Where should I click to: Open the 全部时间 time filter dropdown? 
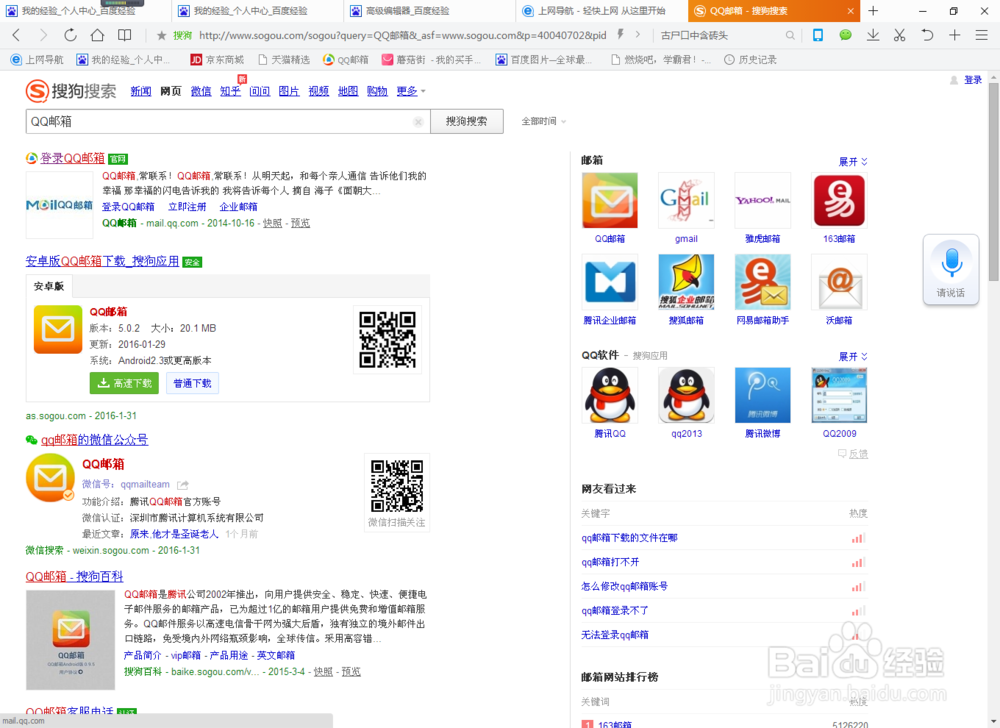[x=543, y=121]
